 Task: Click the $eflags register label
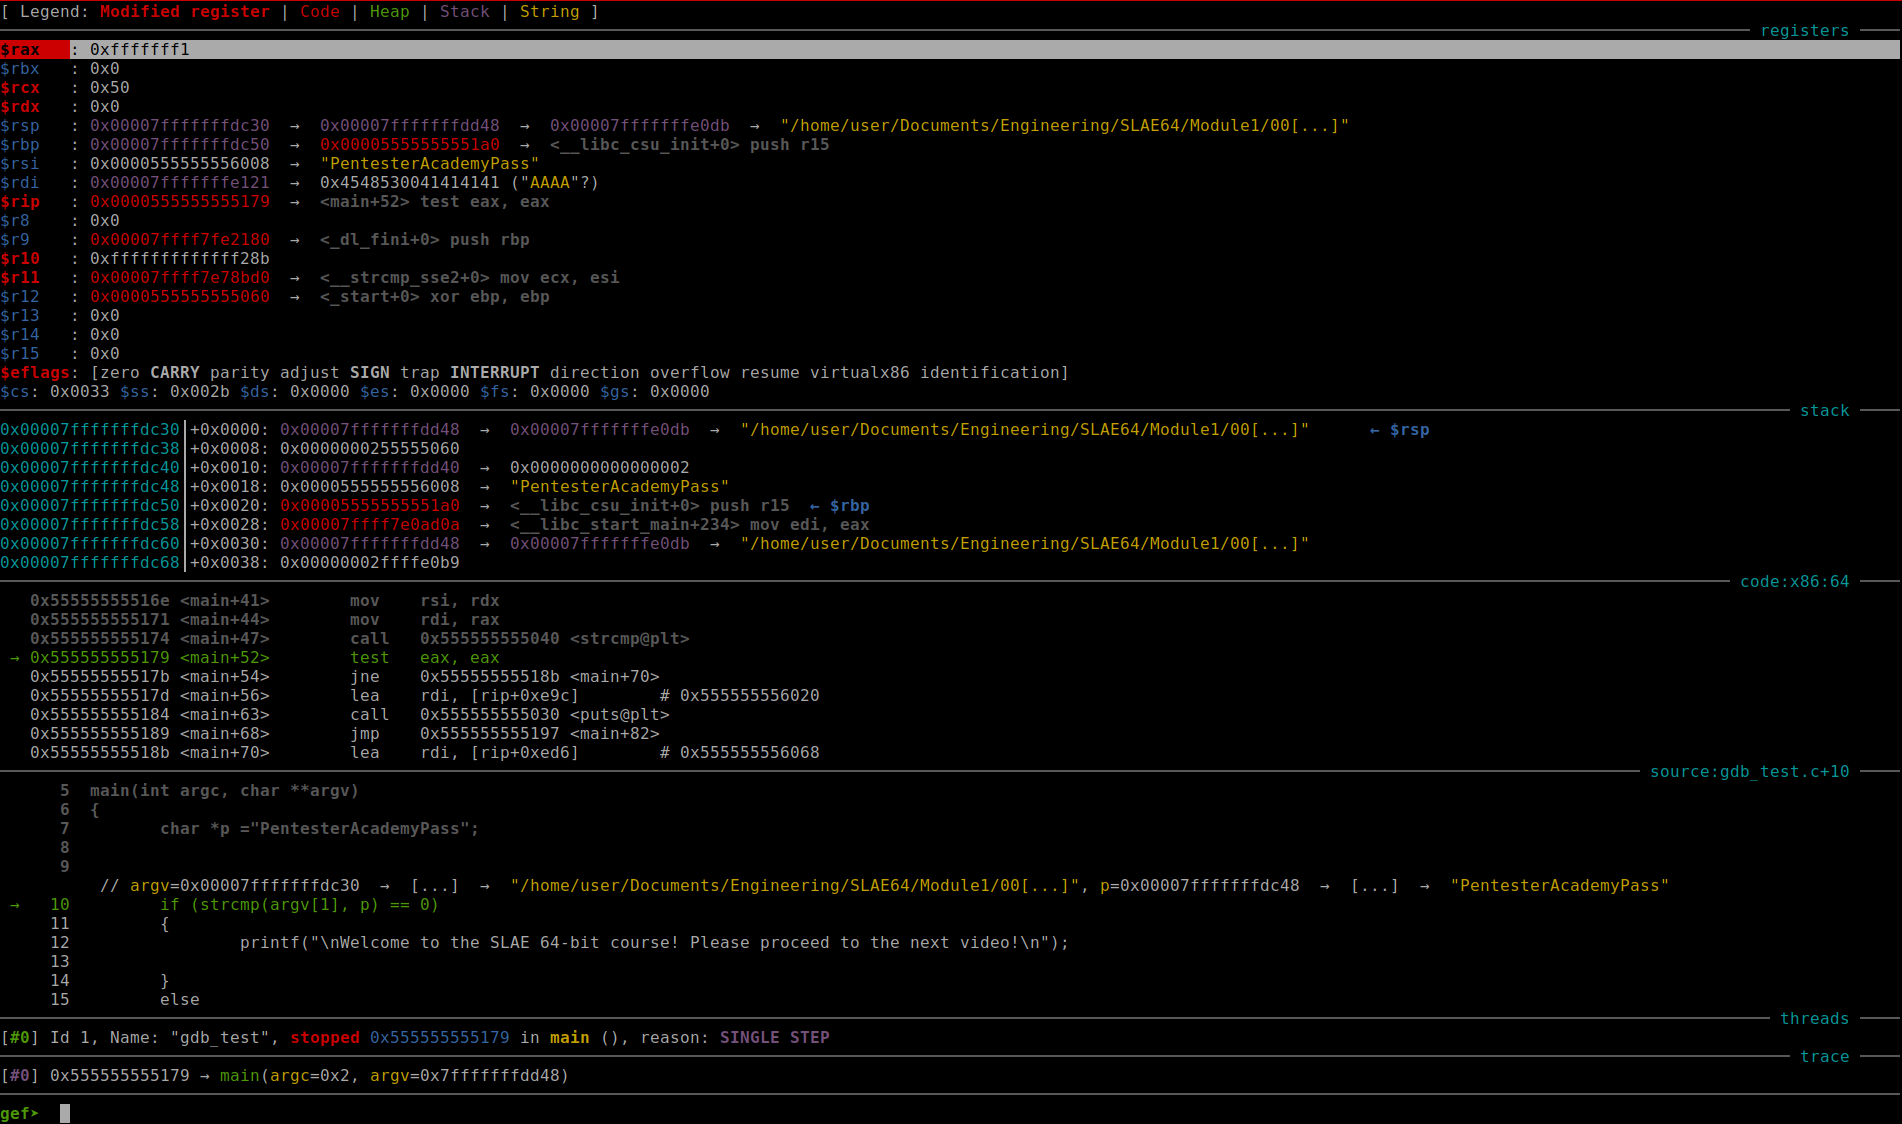pos(35,373)
